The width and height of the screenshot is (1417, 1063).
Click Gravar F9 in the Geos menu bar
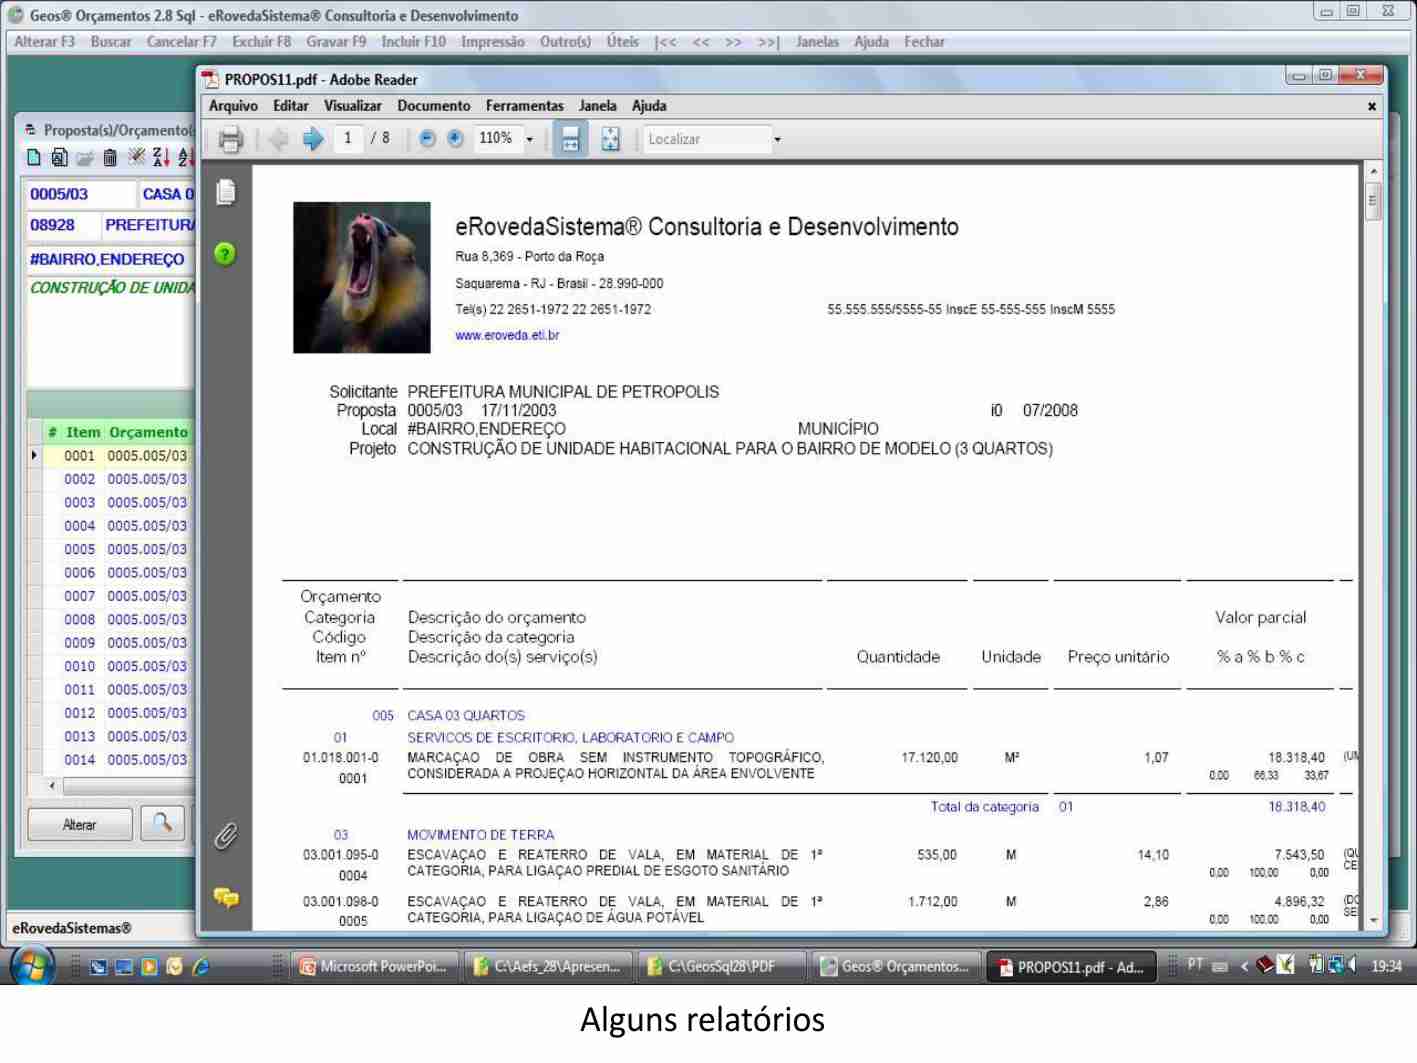tap(337, 42)
